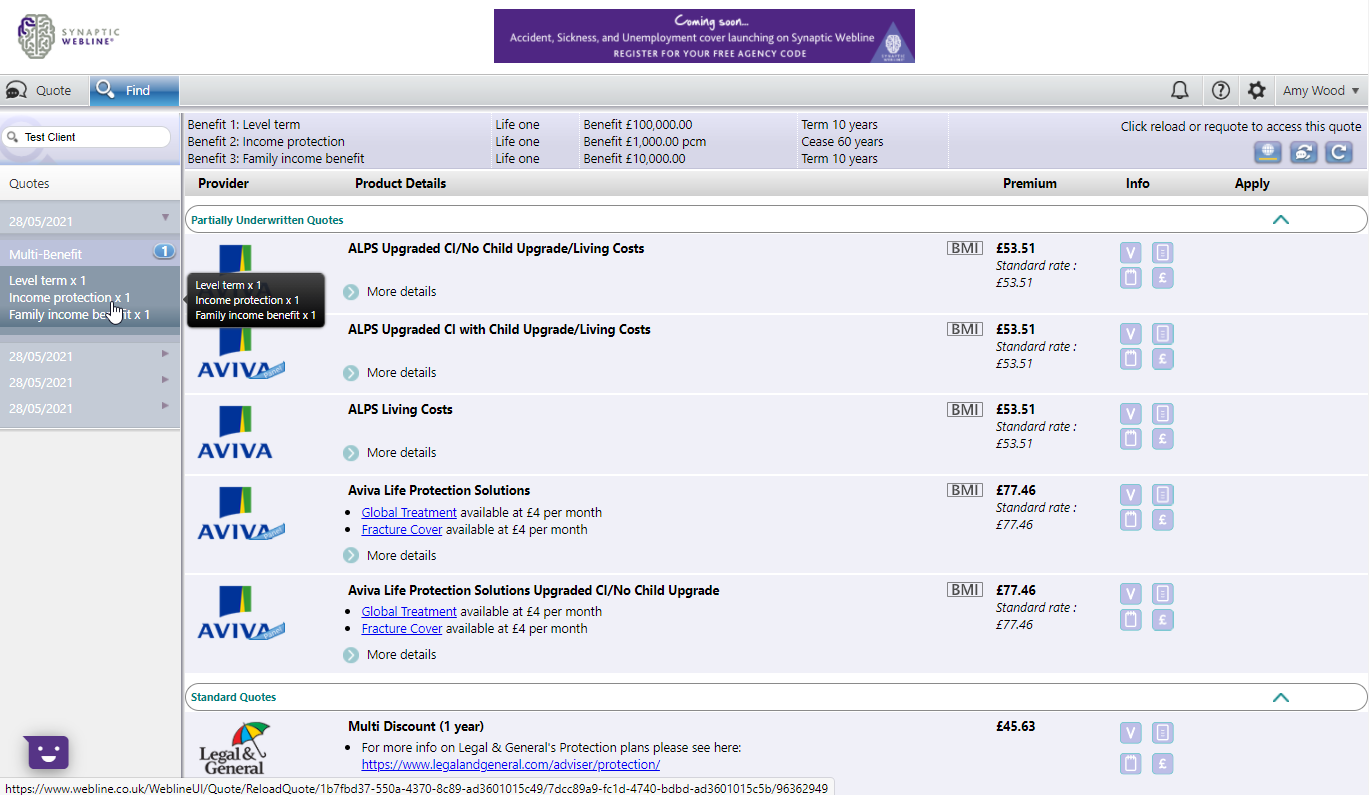Open notepad icon in ALPS Living Costs row
Screen dimensions: 1369x795
1131,439
